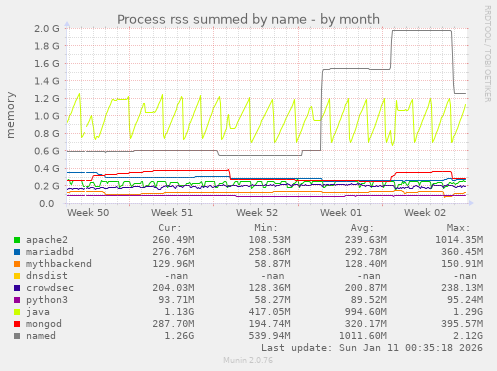Click the Week 02 axis label
This screenshot has width=497, height=371.
tap(425, 213)
